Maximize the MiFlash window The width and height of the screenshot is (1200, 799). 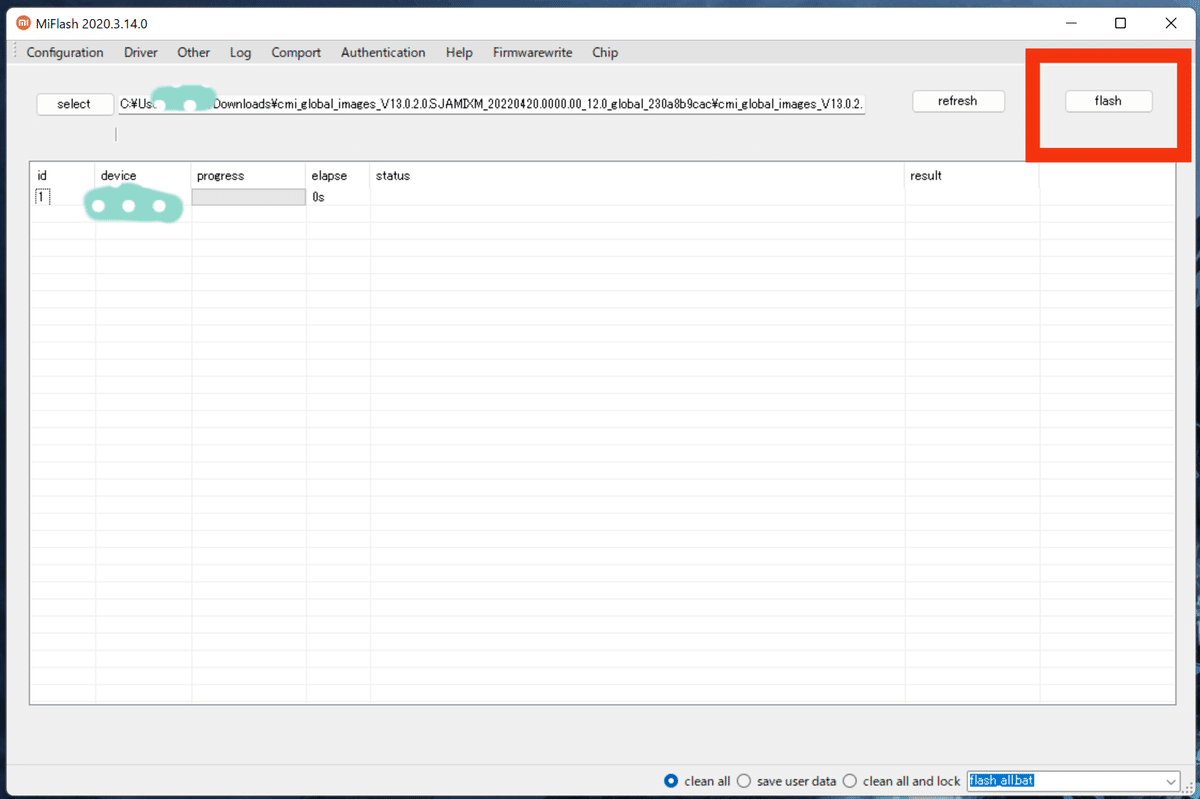(1121, 23)
